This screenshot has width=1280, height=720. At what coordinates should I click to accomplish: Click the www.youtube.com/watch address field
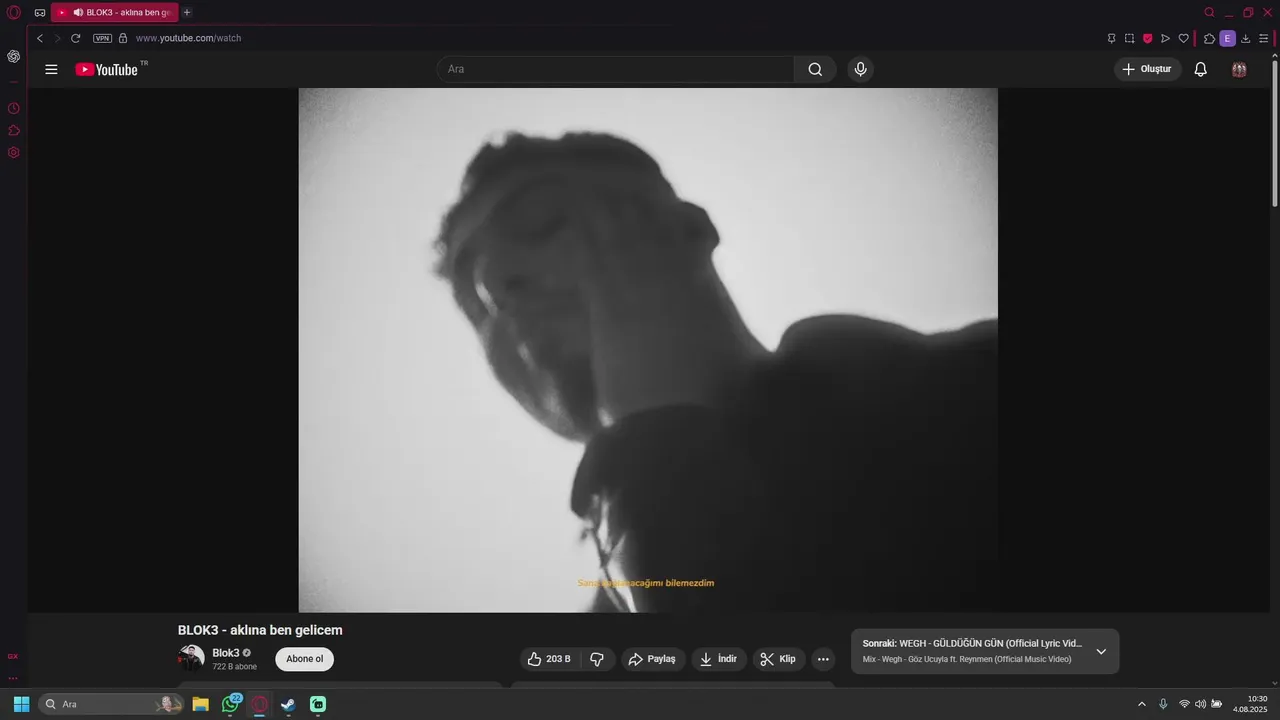pos(188,38)
